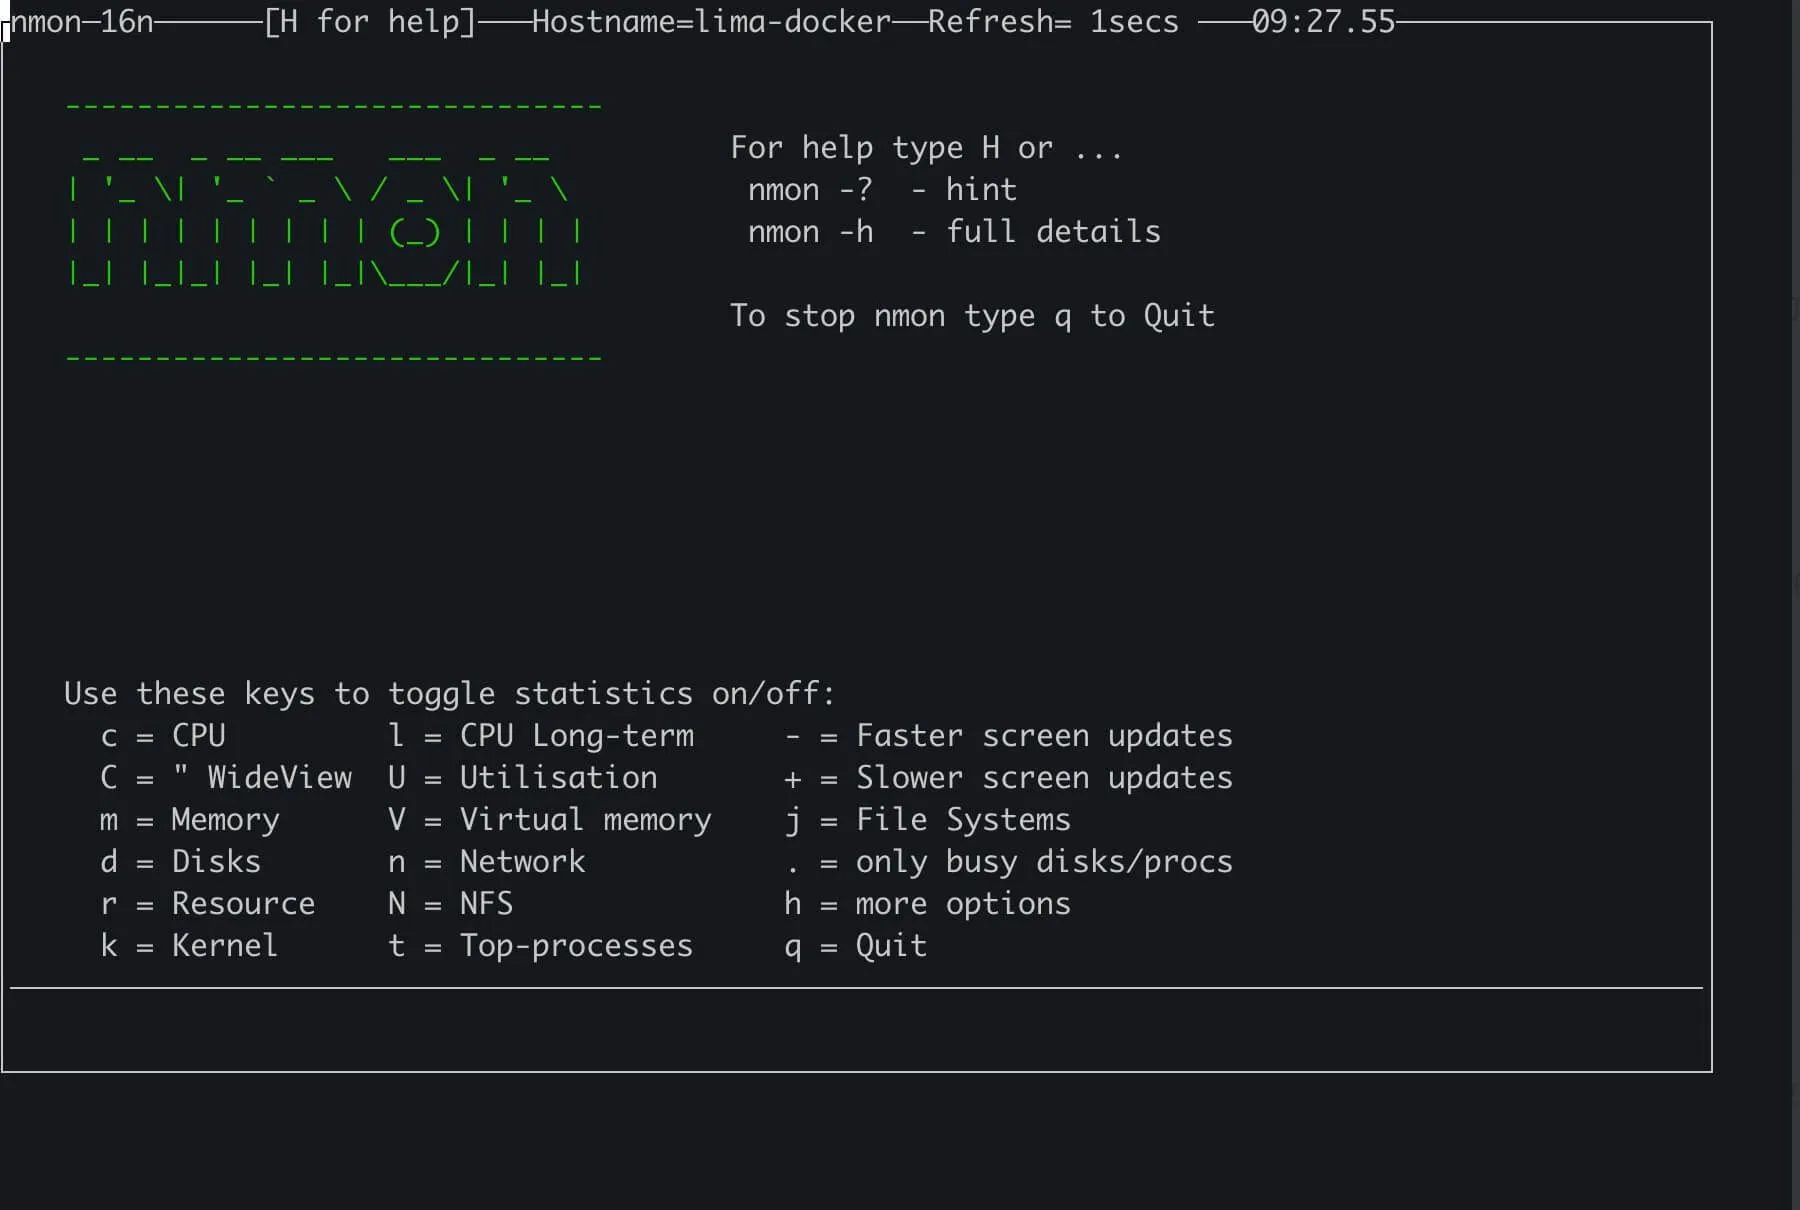Click the clock time '09:27.55'
Image resolution: width=1800 pixels, height=1210 pixels.
(1323, 21)
